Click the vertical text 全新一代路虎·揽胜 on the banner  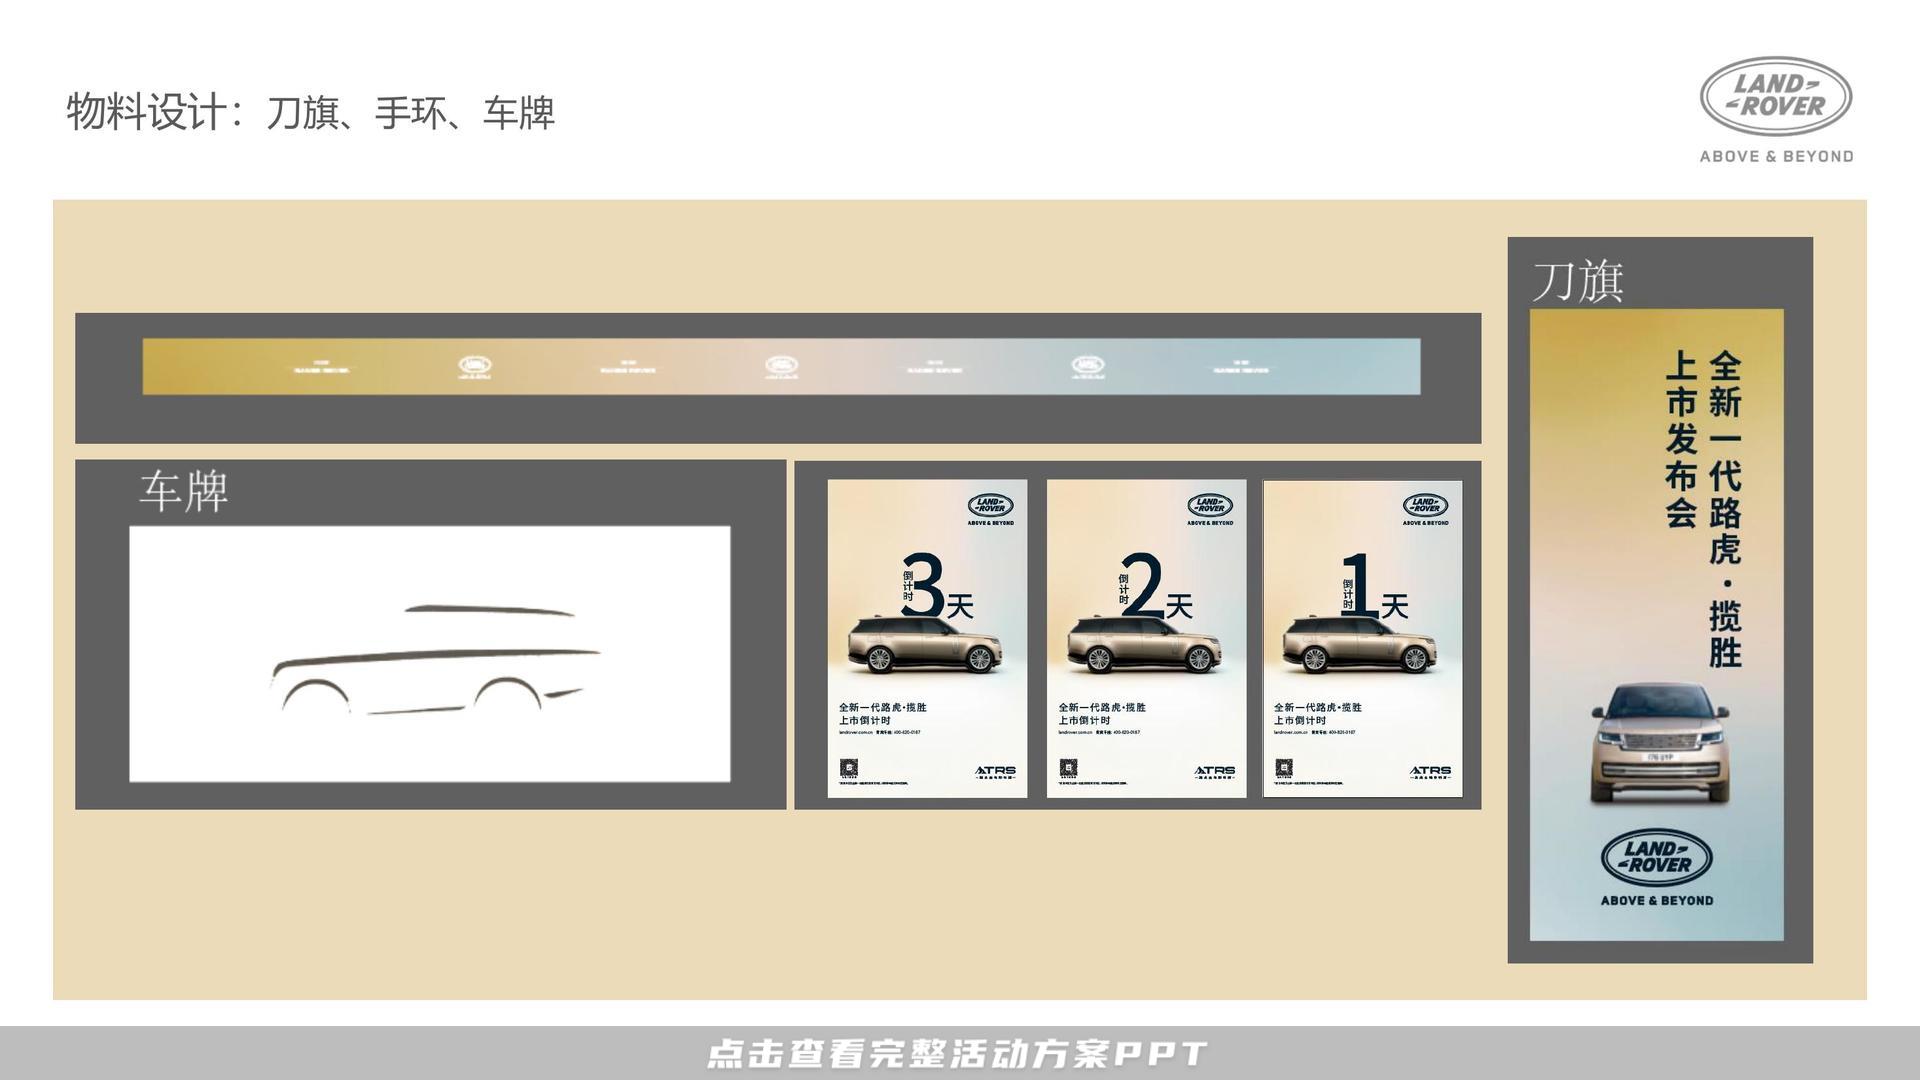tap(1726, 509)
